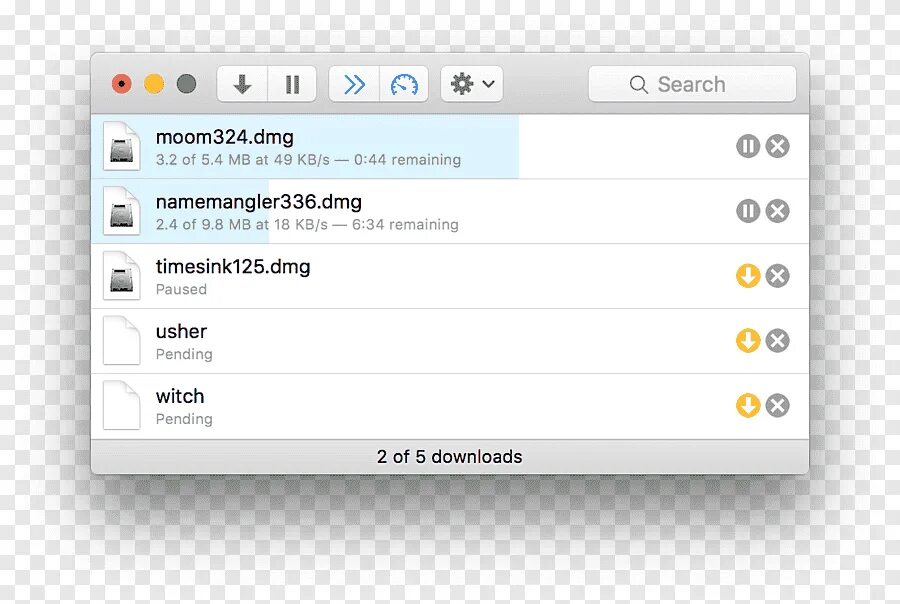
Task: Click the Pending status under witch
Action: [184, 420]
